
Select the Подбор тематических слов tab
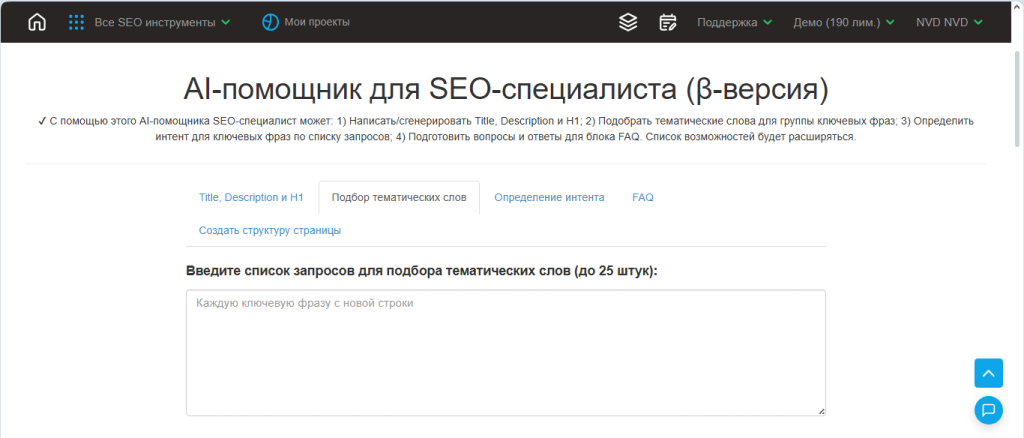coord(399,198)
